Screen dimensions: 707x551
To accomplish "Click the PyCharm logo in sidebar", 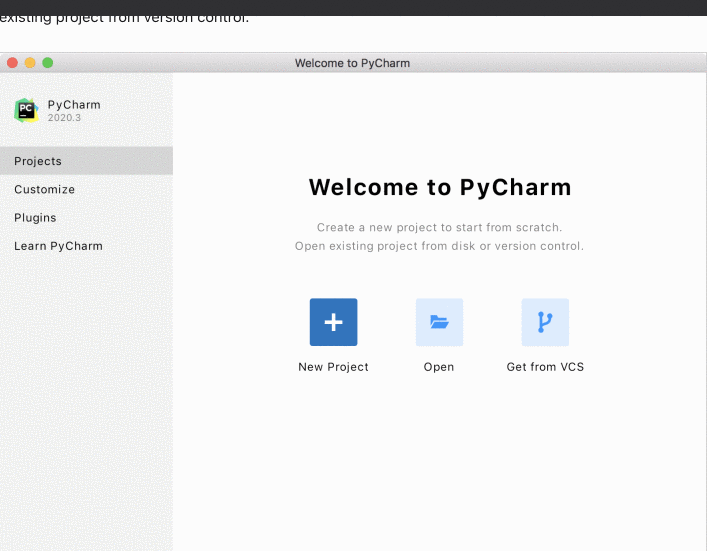I will click(x=26, y=110).
